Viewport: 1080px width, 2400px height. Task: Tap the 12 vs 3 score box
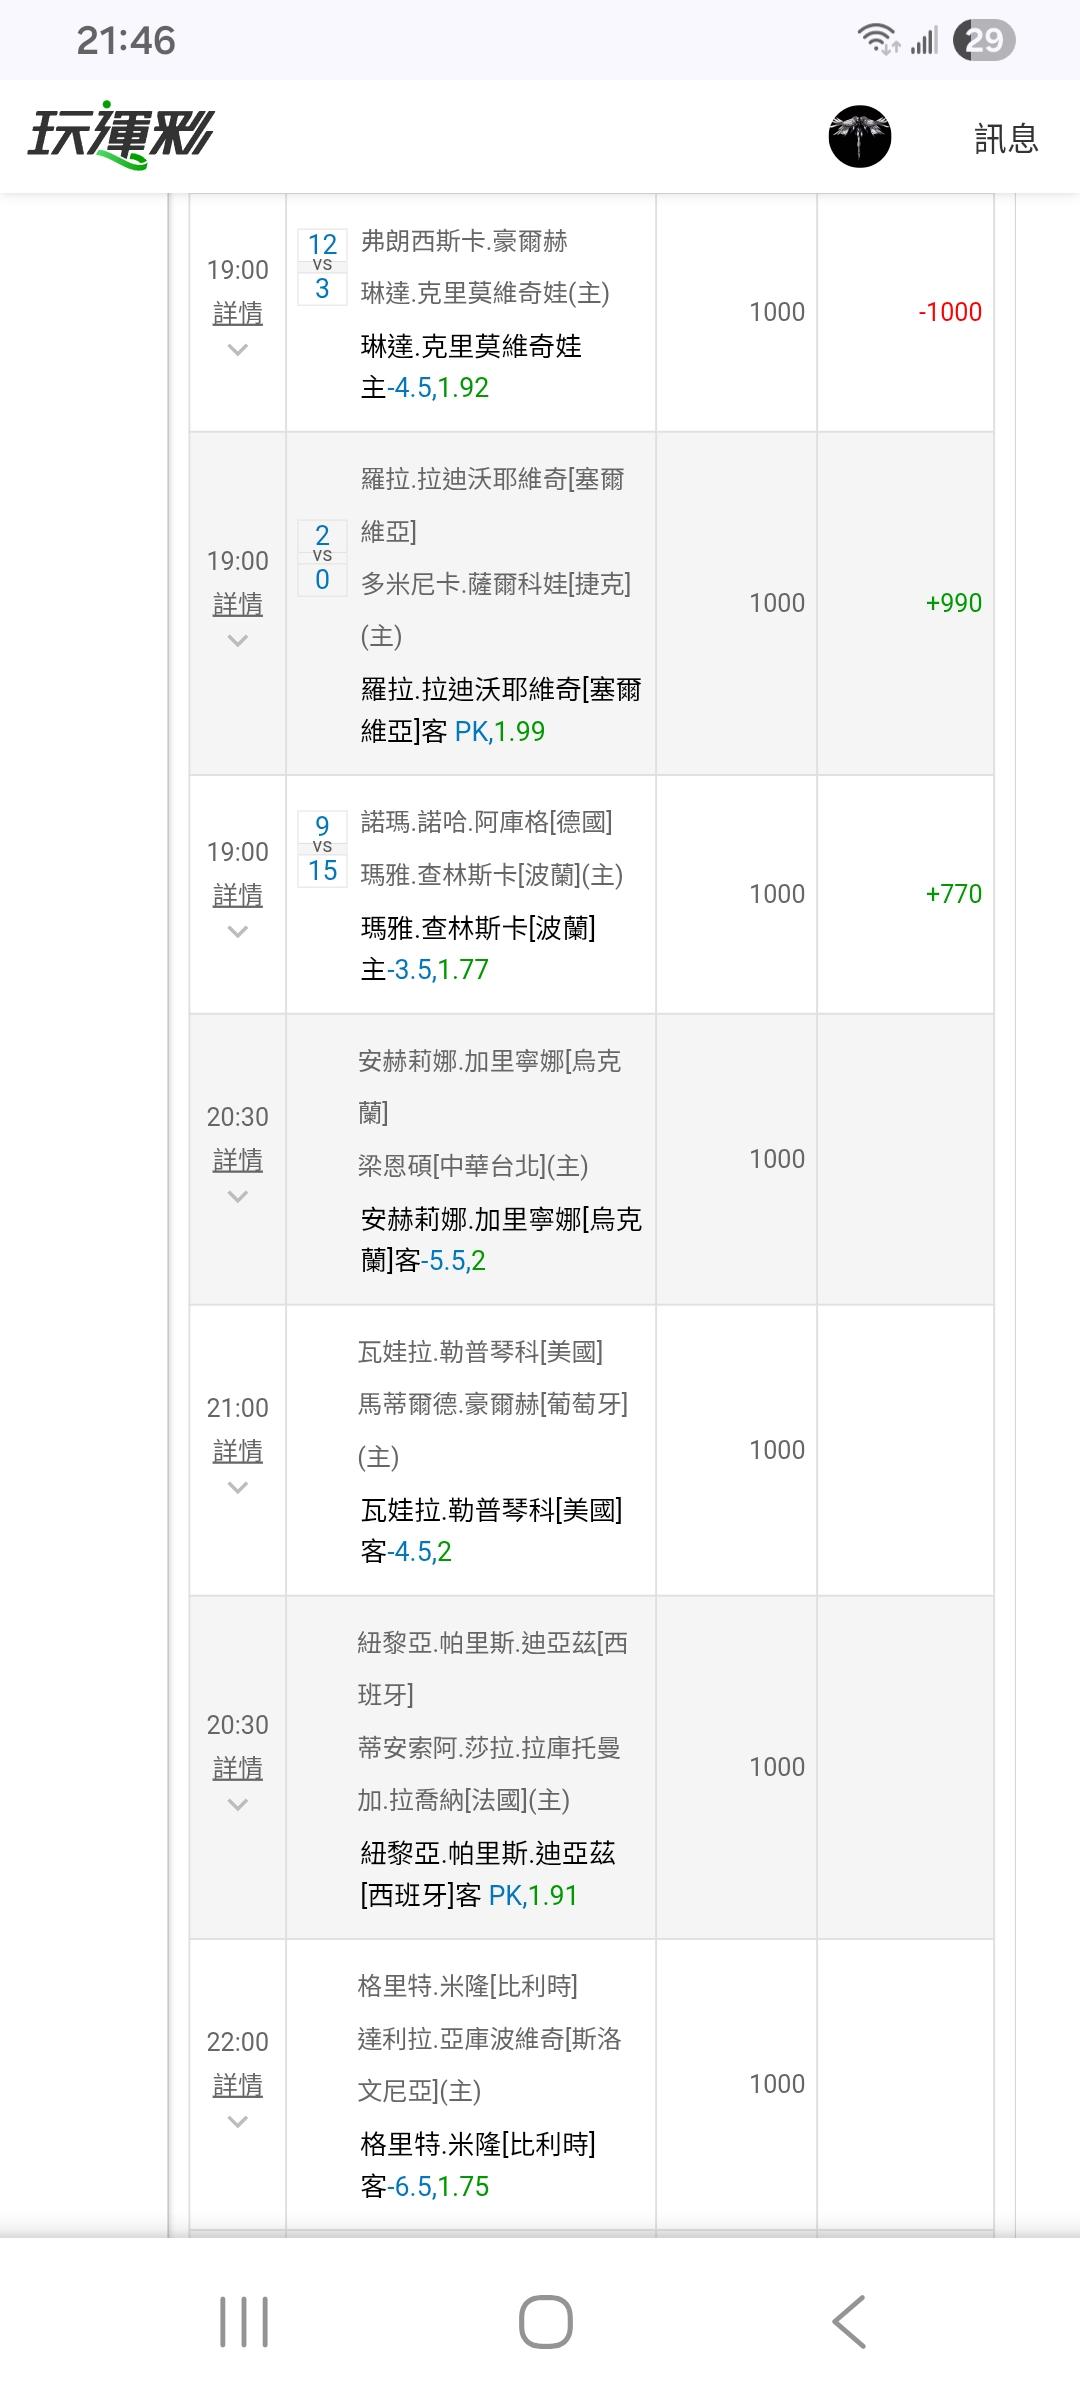coord(322,267)
